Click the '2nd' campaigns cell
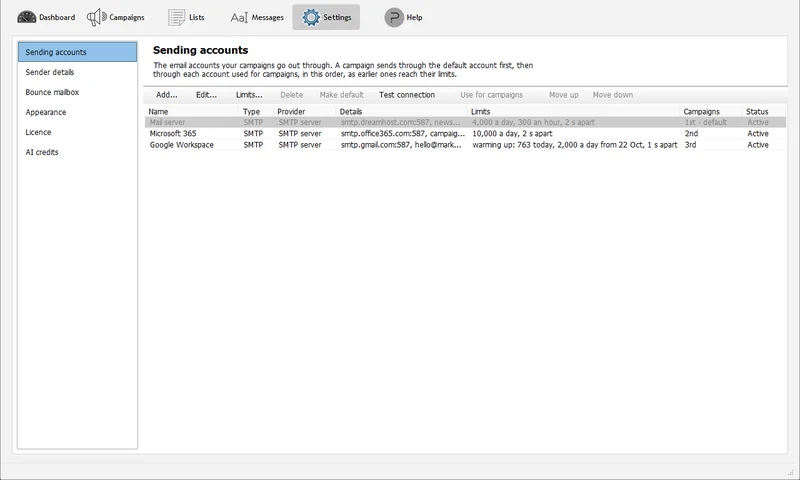This screenshot has height=480, width=800. pyautogui.click(x=691, y=134)
